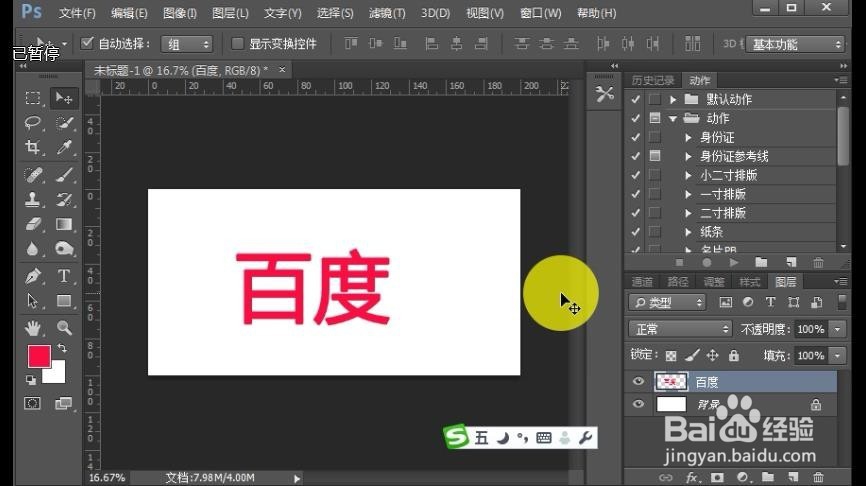Hide the 背景 layer
The height and width of the screenshot is (486, 866).
click(x=638, y=404)
